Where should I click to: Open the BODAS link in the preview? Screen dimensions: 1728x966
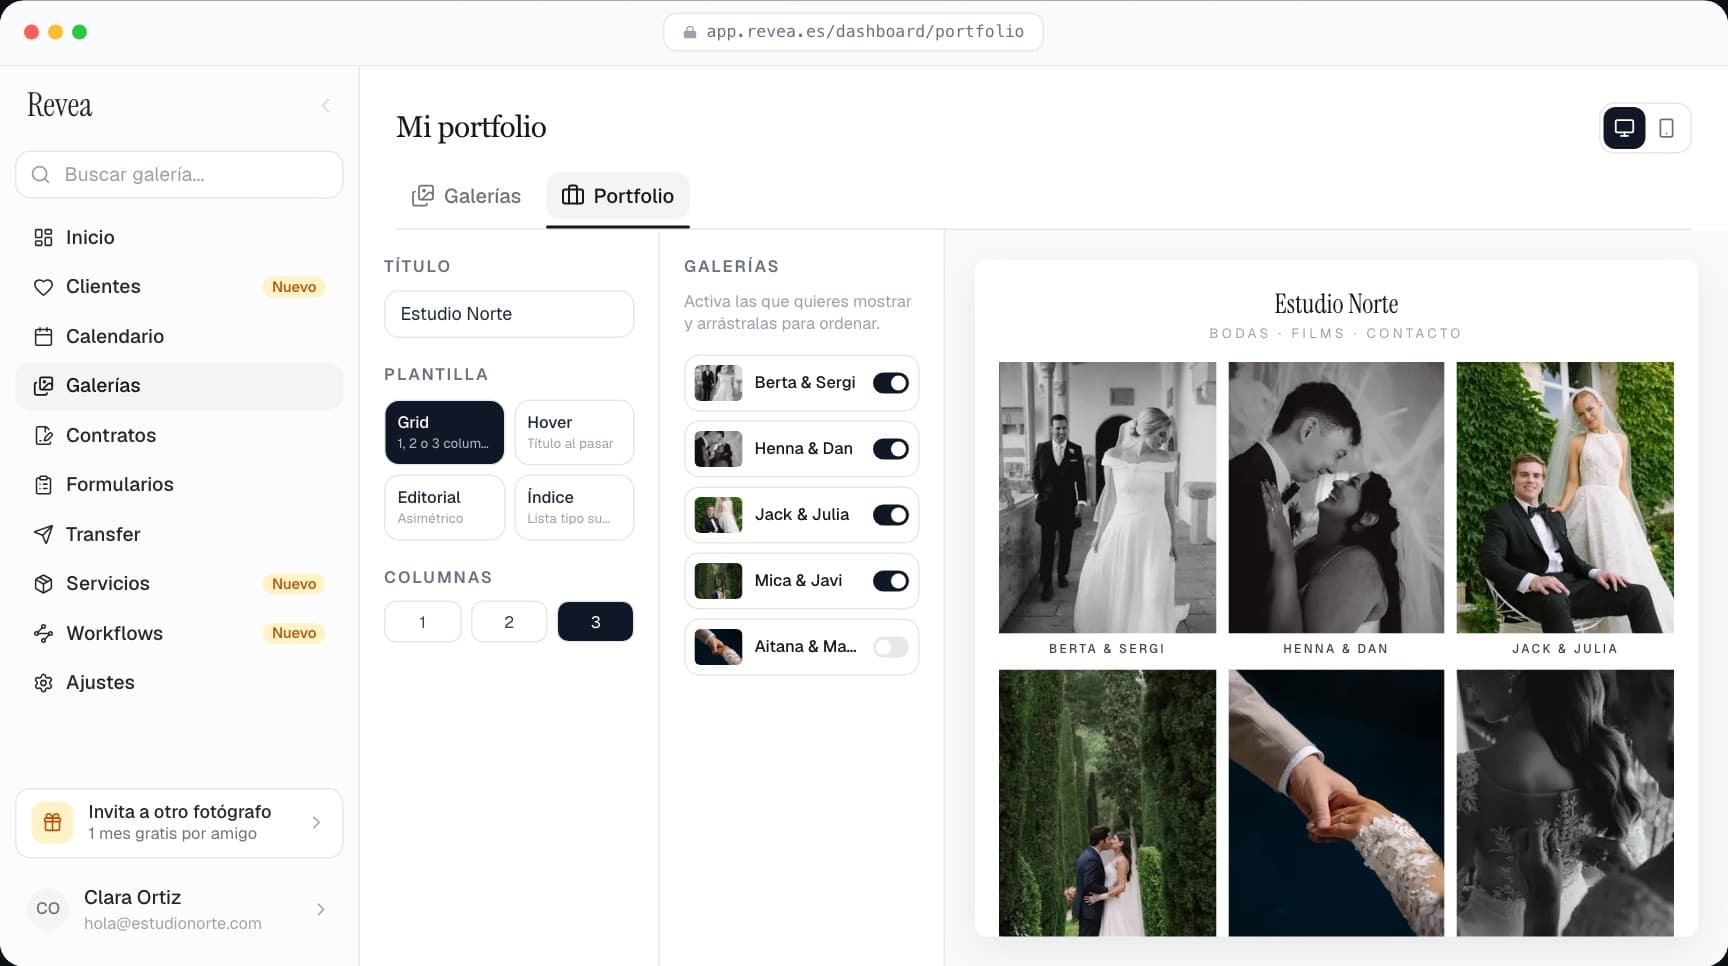pyautogui.click(x=1239, y=333)
